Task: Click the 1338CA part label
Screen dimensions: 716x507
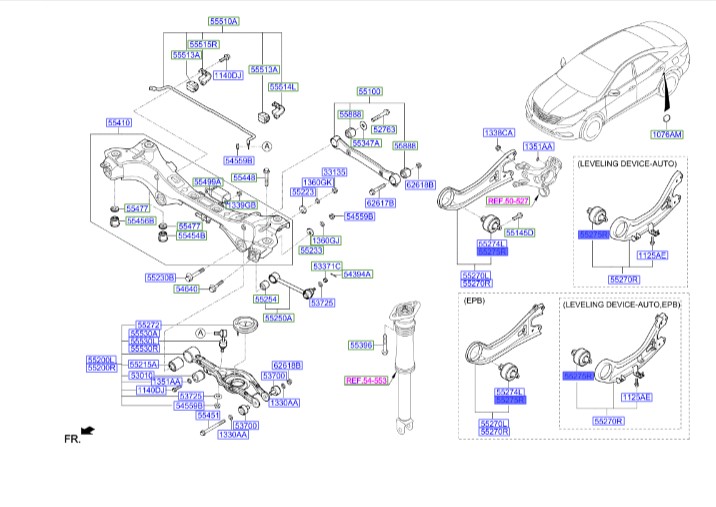Action: pos(499,132)
